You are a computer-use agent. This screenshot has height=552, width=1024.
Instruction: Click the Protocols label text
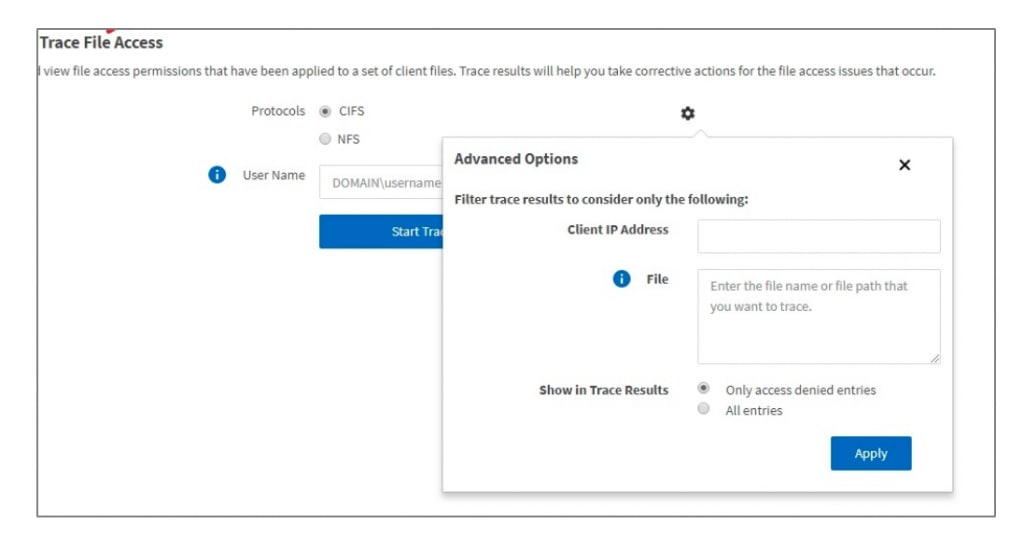pyautogui.click(x=278, y=111)
